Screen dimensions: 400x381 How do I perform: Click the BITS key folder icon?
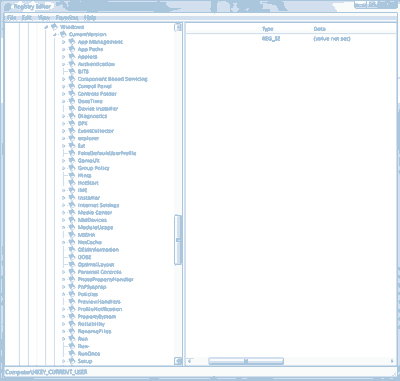[x=72, y=71]
